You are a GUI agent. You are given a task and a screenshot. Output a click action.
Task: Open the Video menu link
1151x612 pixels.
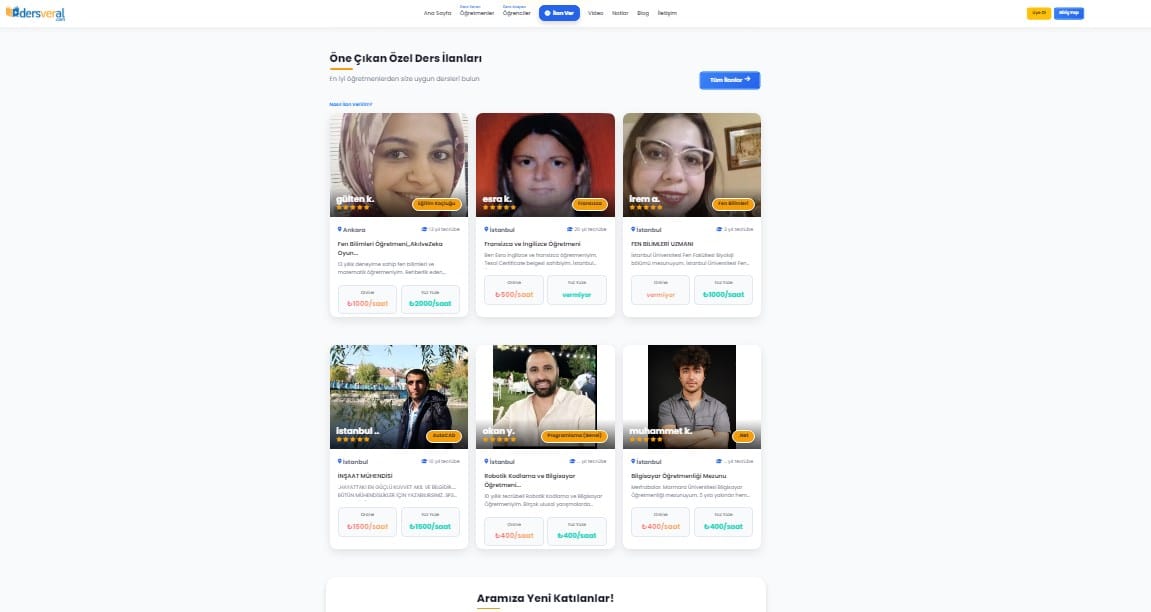coord(595,13)
